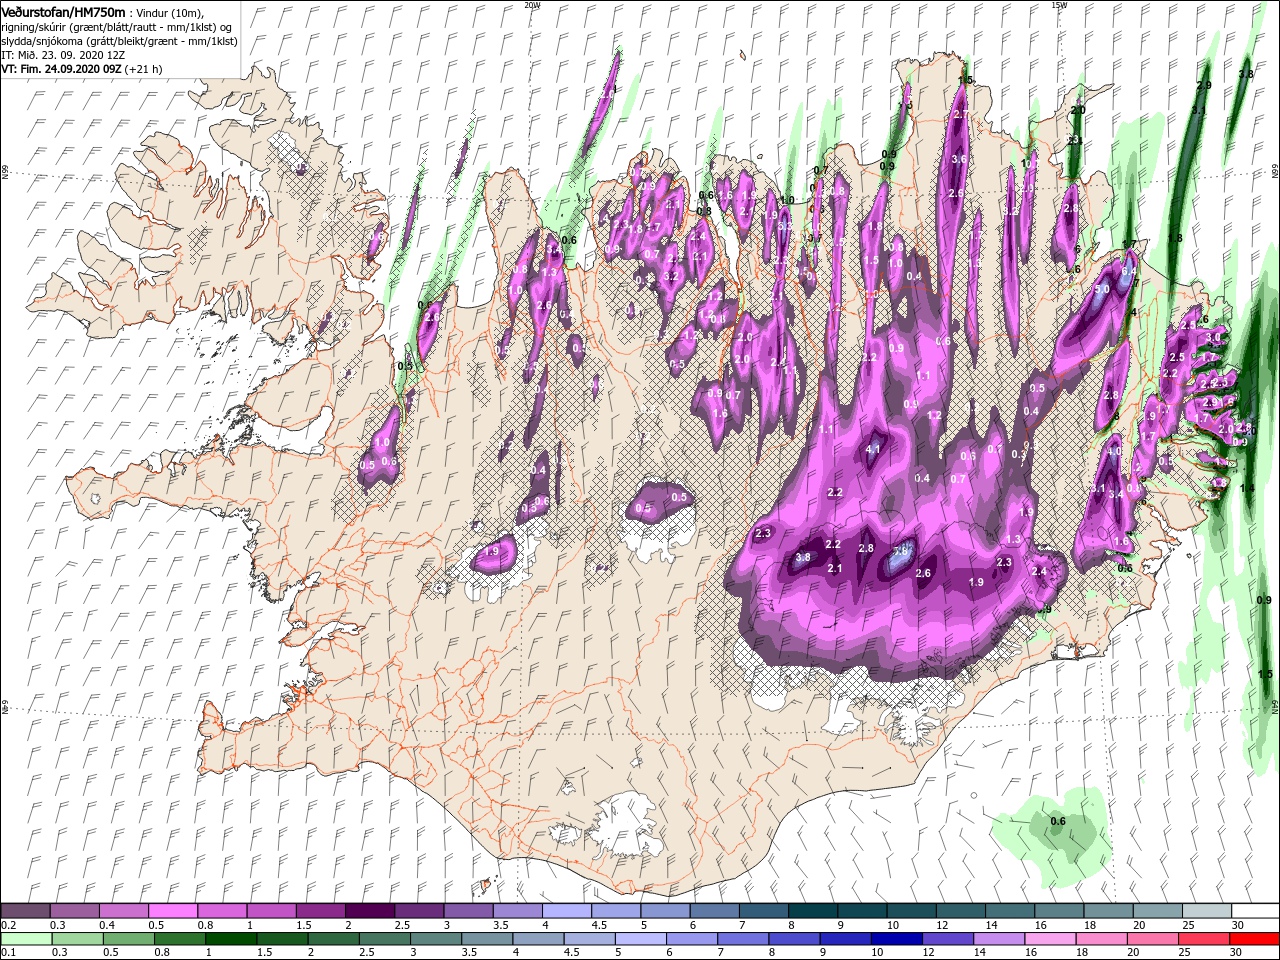The width and height of the screenshot is (1280, 960).
Task: Click the '3.6' value in the northeast snow band
Action: 958,159
